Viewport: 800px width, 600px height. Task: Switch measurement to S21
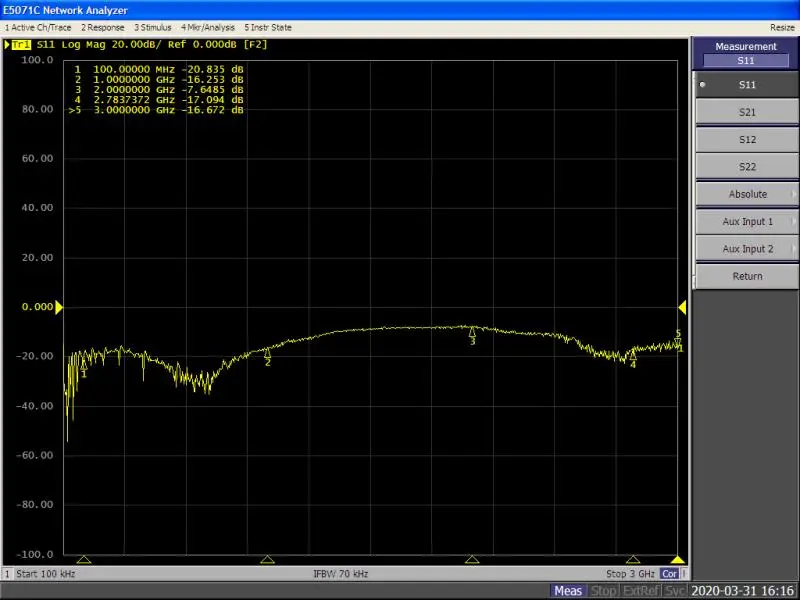point(746,112)
